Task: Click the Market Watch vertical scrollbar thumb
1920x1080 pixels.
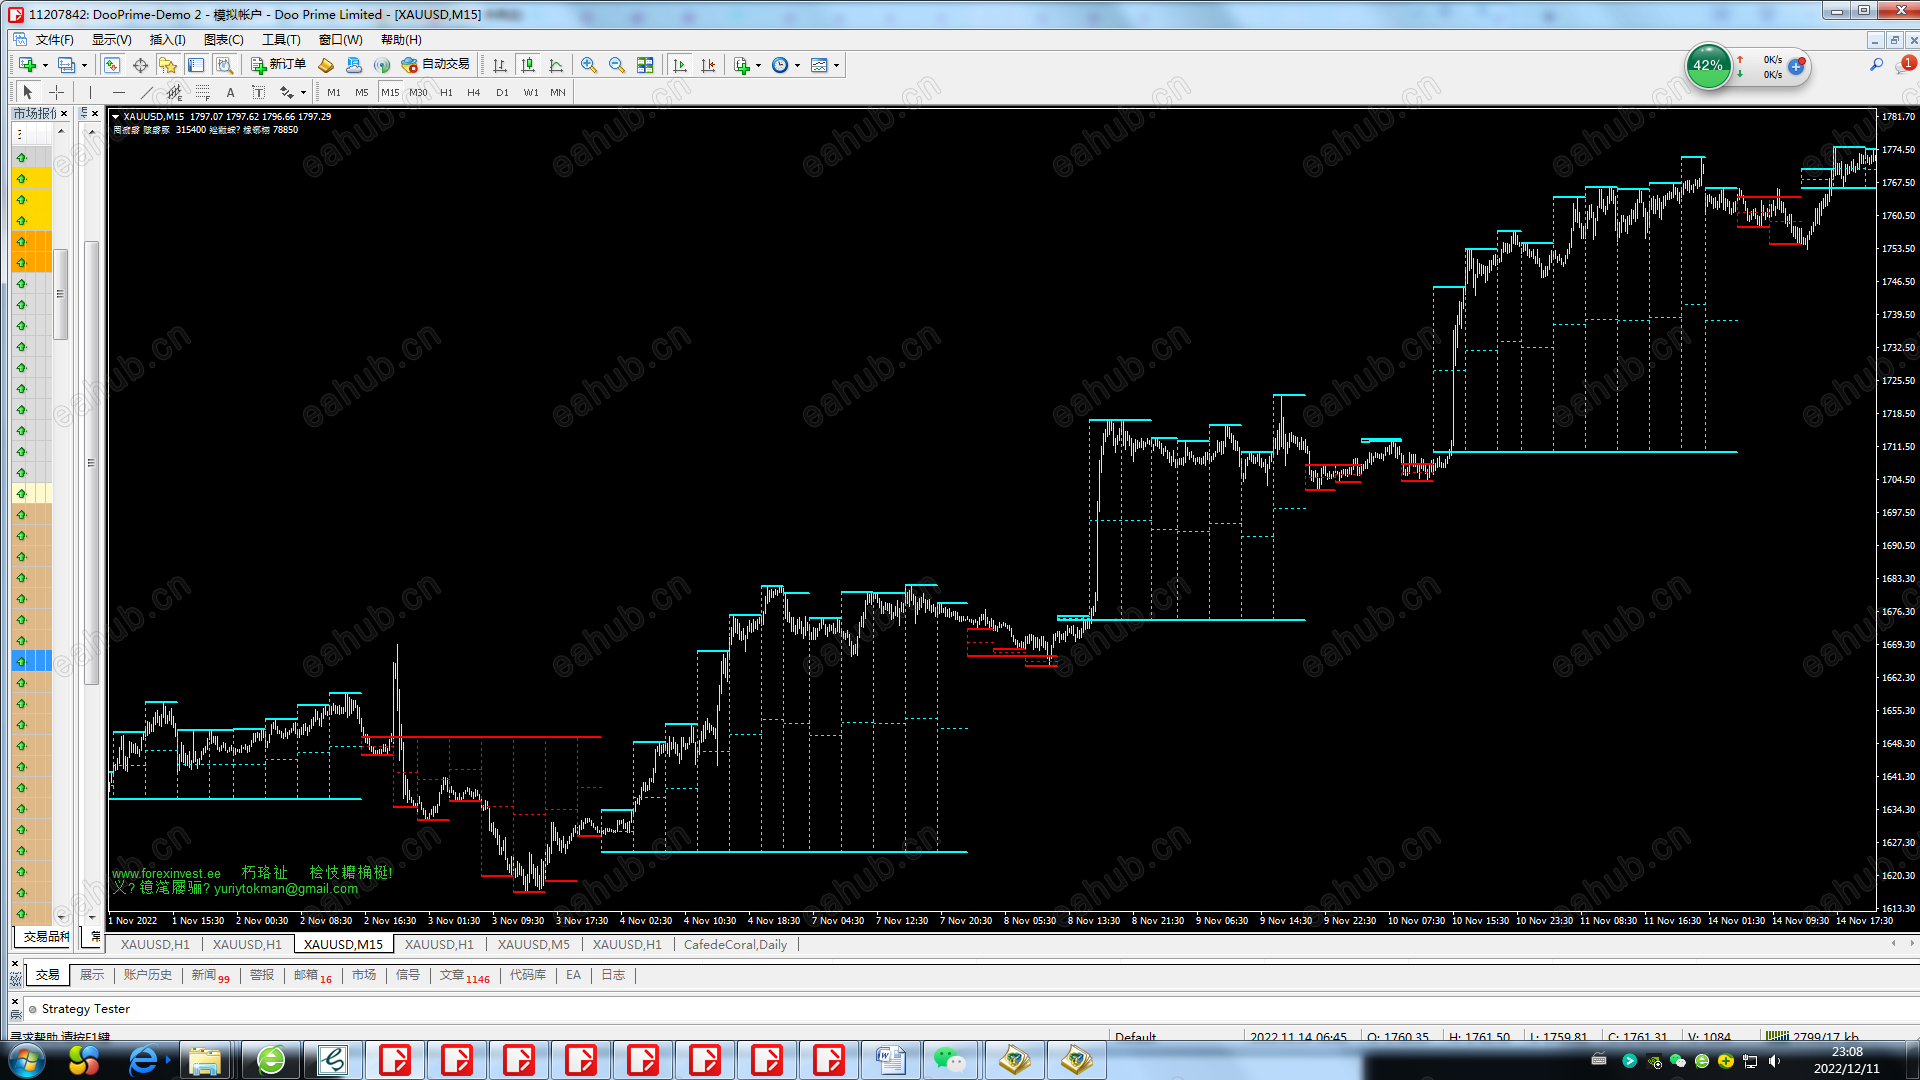Action: pos(60,293)
